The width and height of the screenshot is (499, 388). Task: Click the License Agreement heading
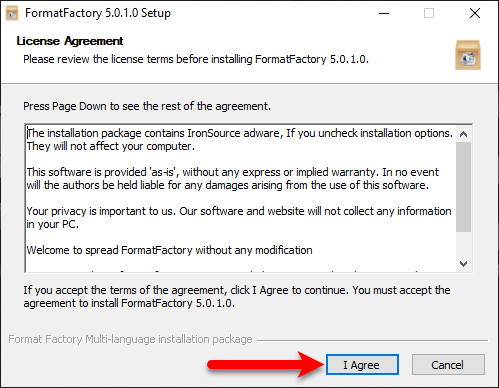(x=70, y=41)
